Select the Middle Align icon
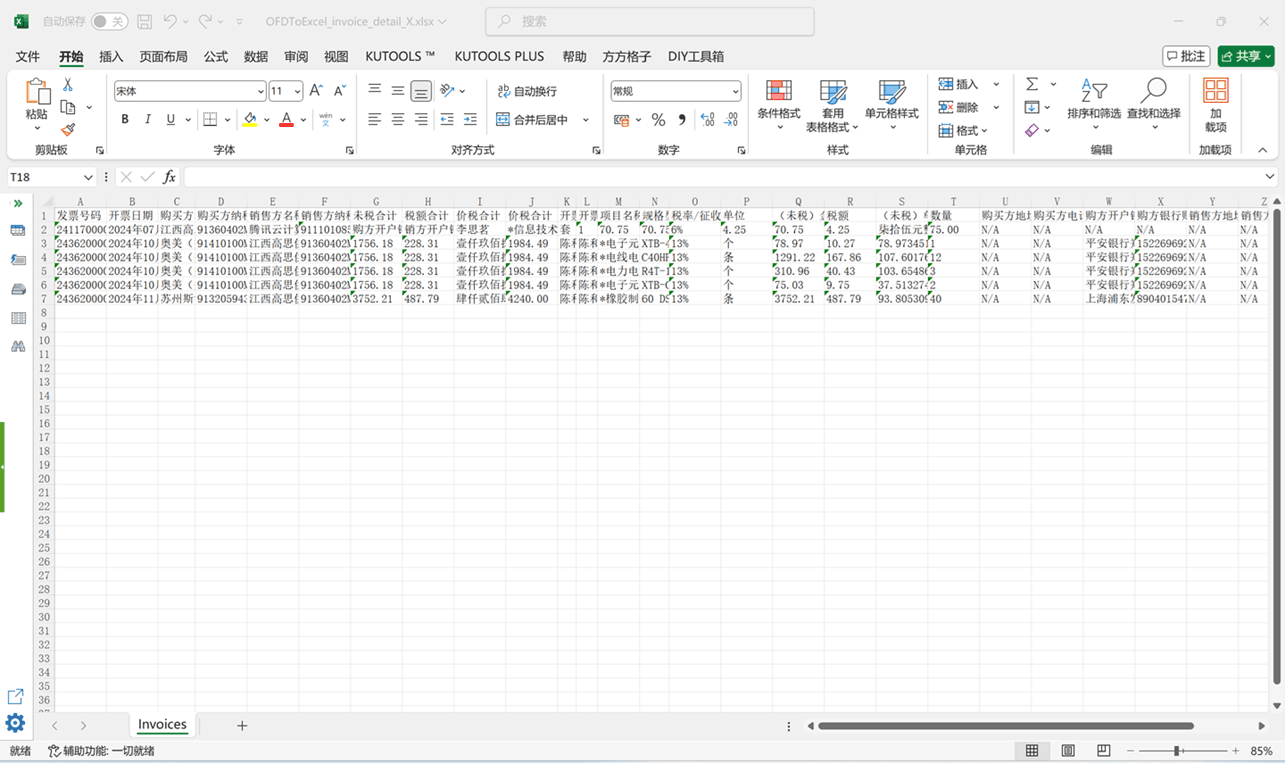Screen dimensions: 1285x763 pos(398,91)
